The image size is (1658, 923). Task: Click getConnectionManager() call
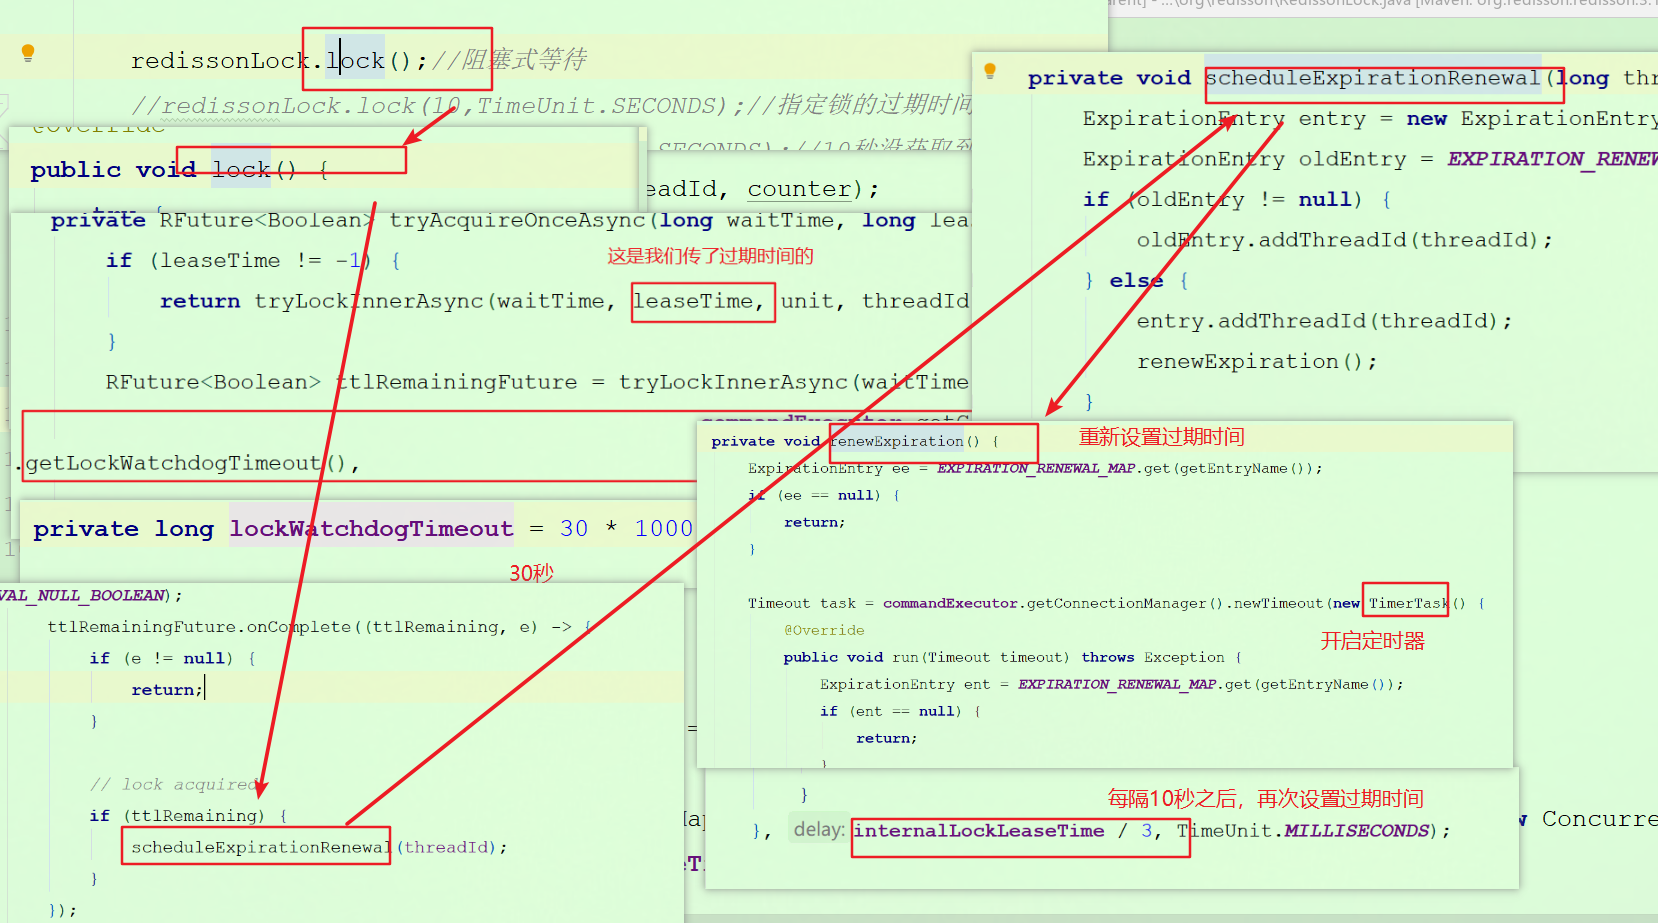click(x=1124, y=603)
